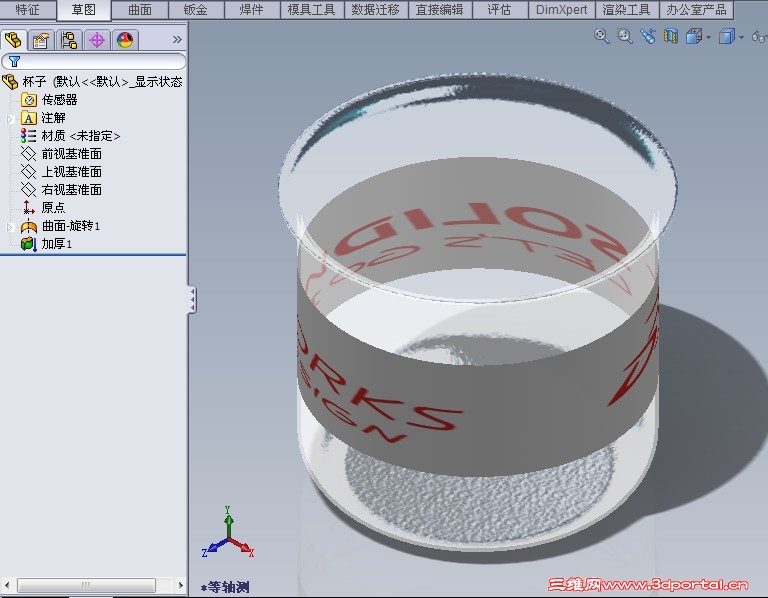Switch to the 钣金 tab
768x598 pixels.
[x=196, y=10]
